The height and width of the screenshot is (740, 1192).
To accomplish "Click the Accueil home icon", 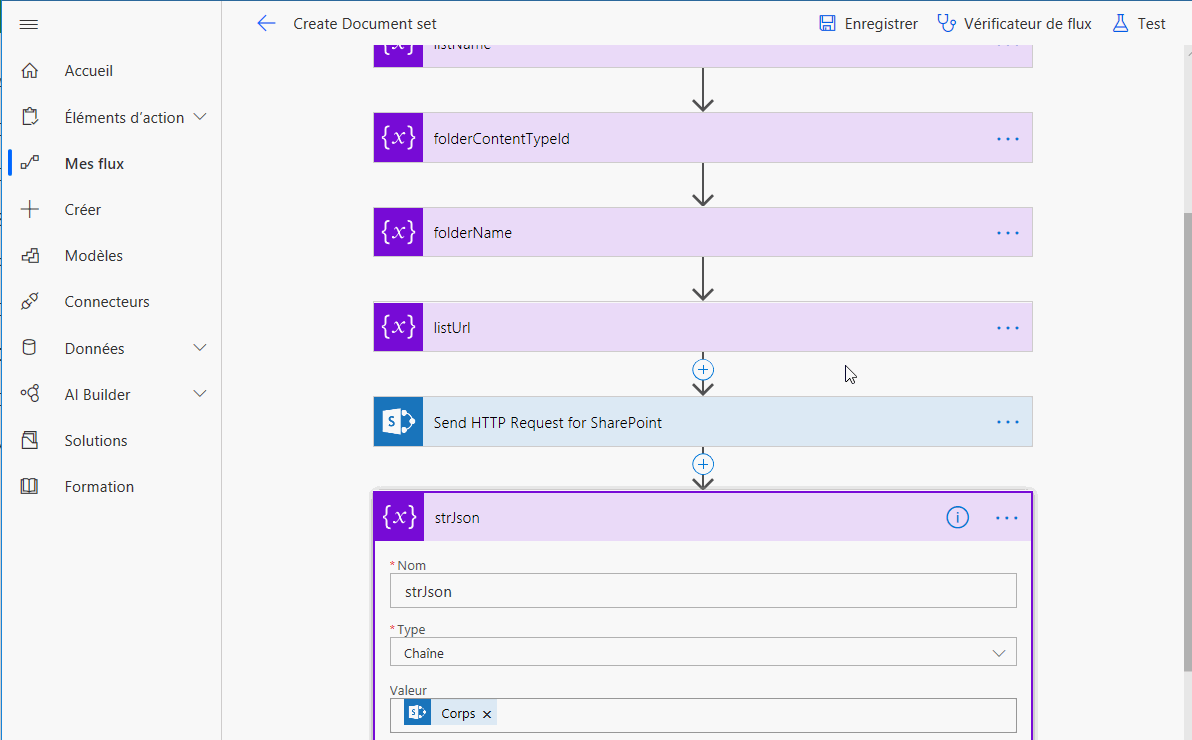I will coord(30,71).
